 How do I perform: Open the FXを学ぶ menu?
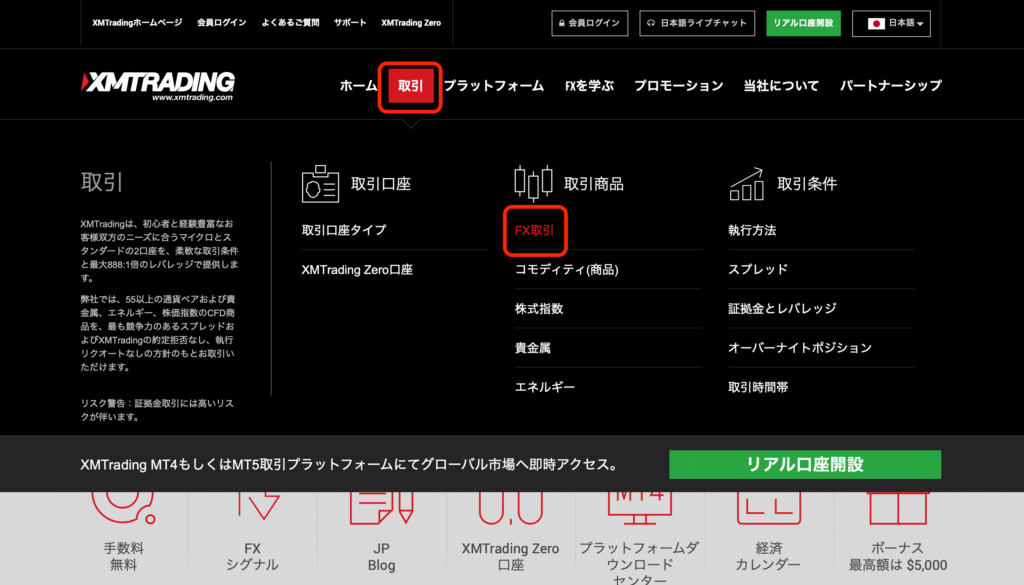pos(589,86)
